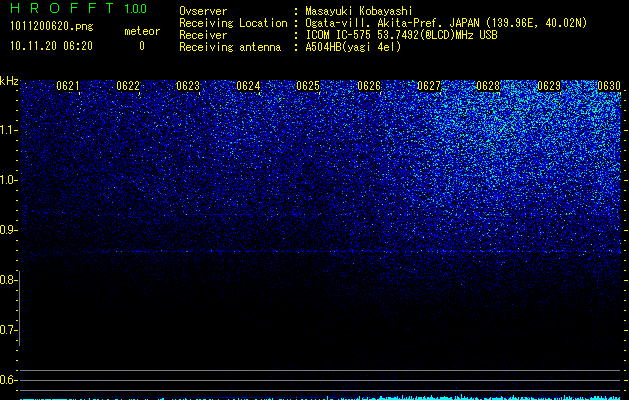Click the 1.1 kHz axis label
629x400 pixels.
pos(8,130)
